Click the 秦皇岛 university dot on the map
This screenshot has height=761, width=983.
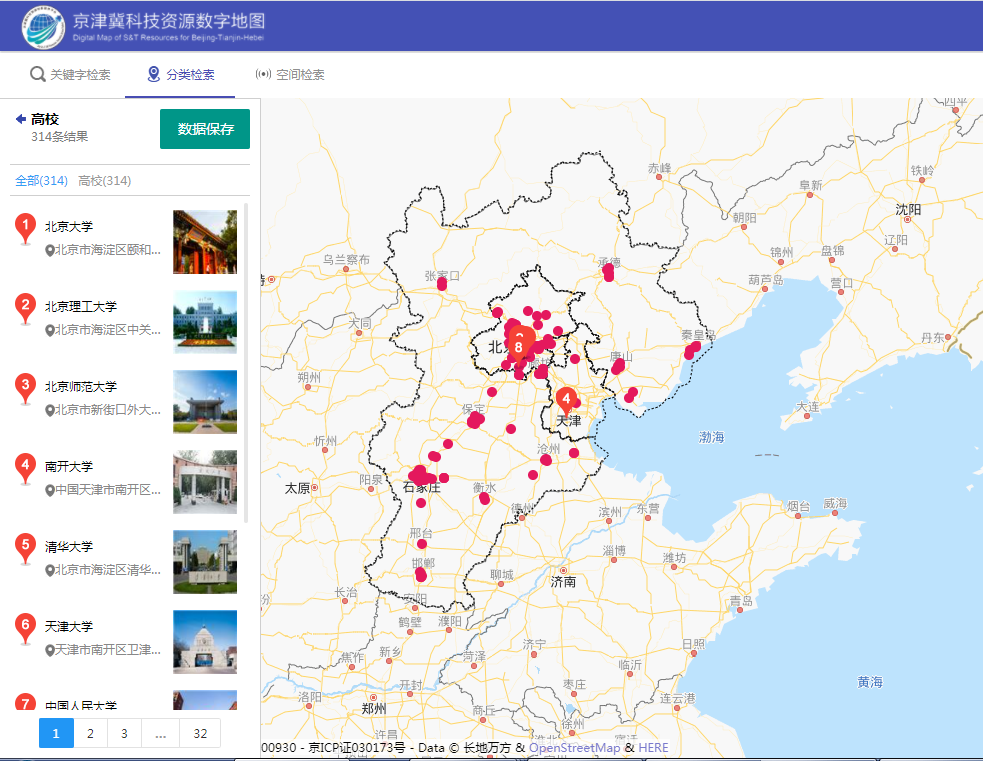click(x=692, y=350)
